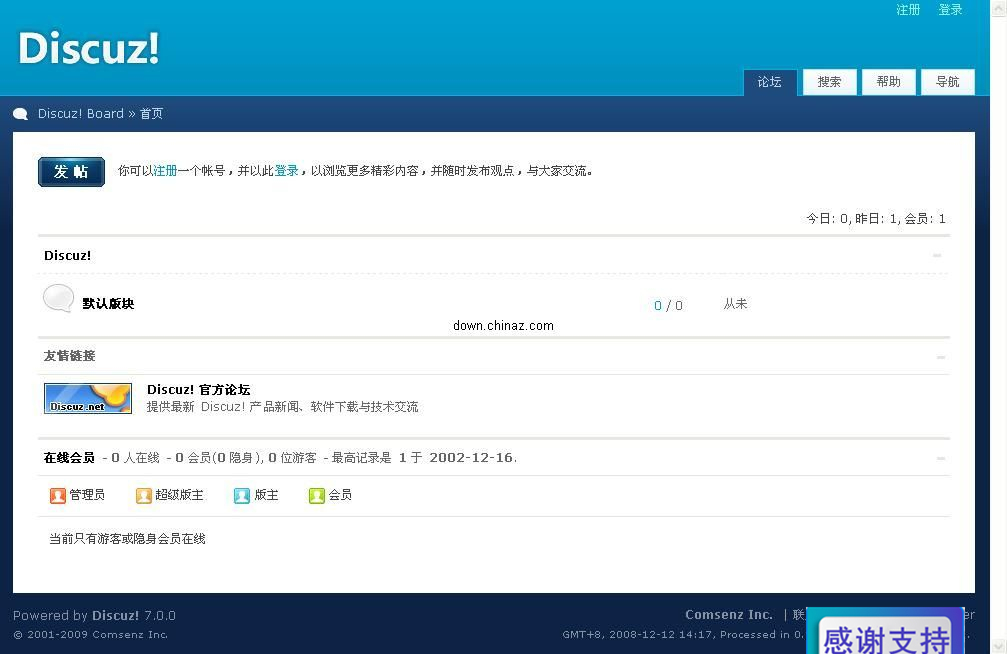Screen dimensions: 1007x654
Task: Click the 今日: 0, 昨日: 1, 会员: 1 statistics text
Action: [x=876, y=219]
